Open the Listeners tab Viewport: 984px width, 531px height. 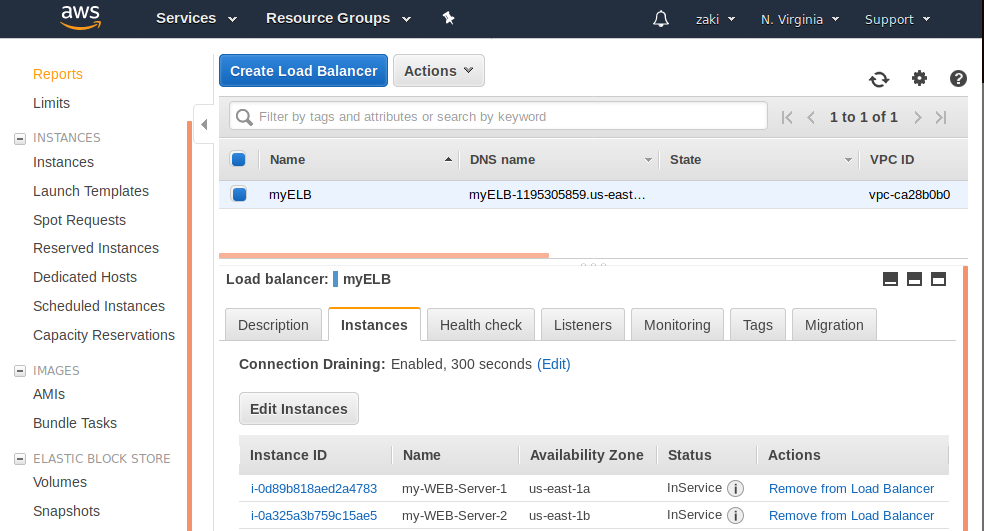coord(583,325)
